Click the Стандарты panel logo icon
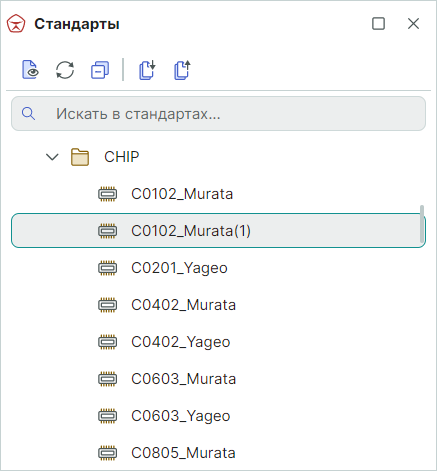 16,24
